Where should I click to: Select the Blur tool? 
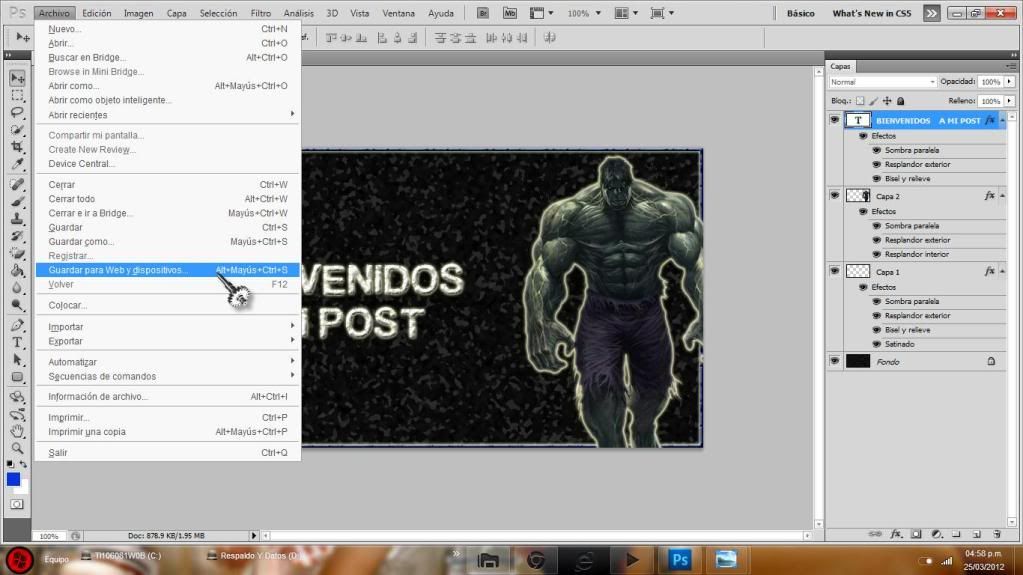pos(17,287)
